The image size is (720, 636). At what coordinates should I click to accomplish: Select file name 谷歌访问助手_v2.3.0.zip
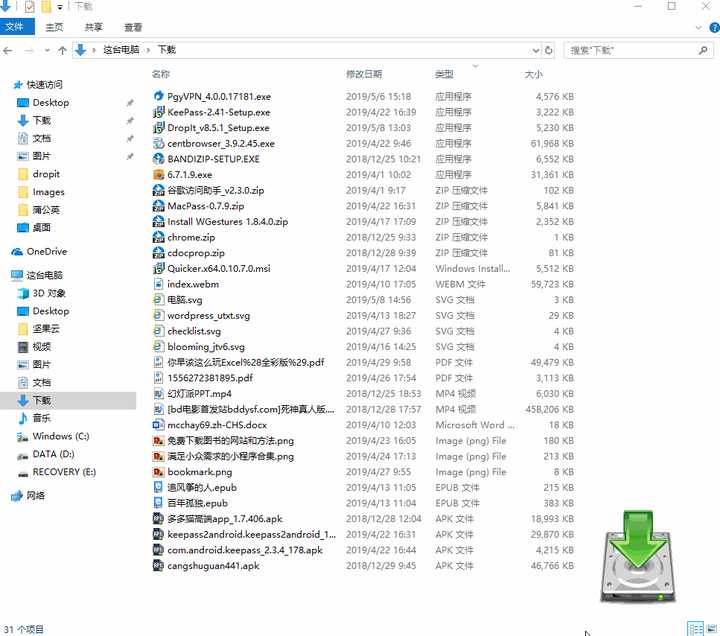tap(215, 190)
